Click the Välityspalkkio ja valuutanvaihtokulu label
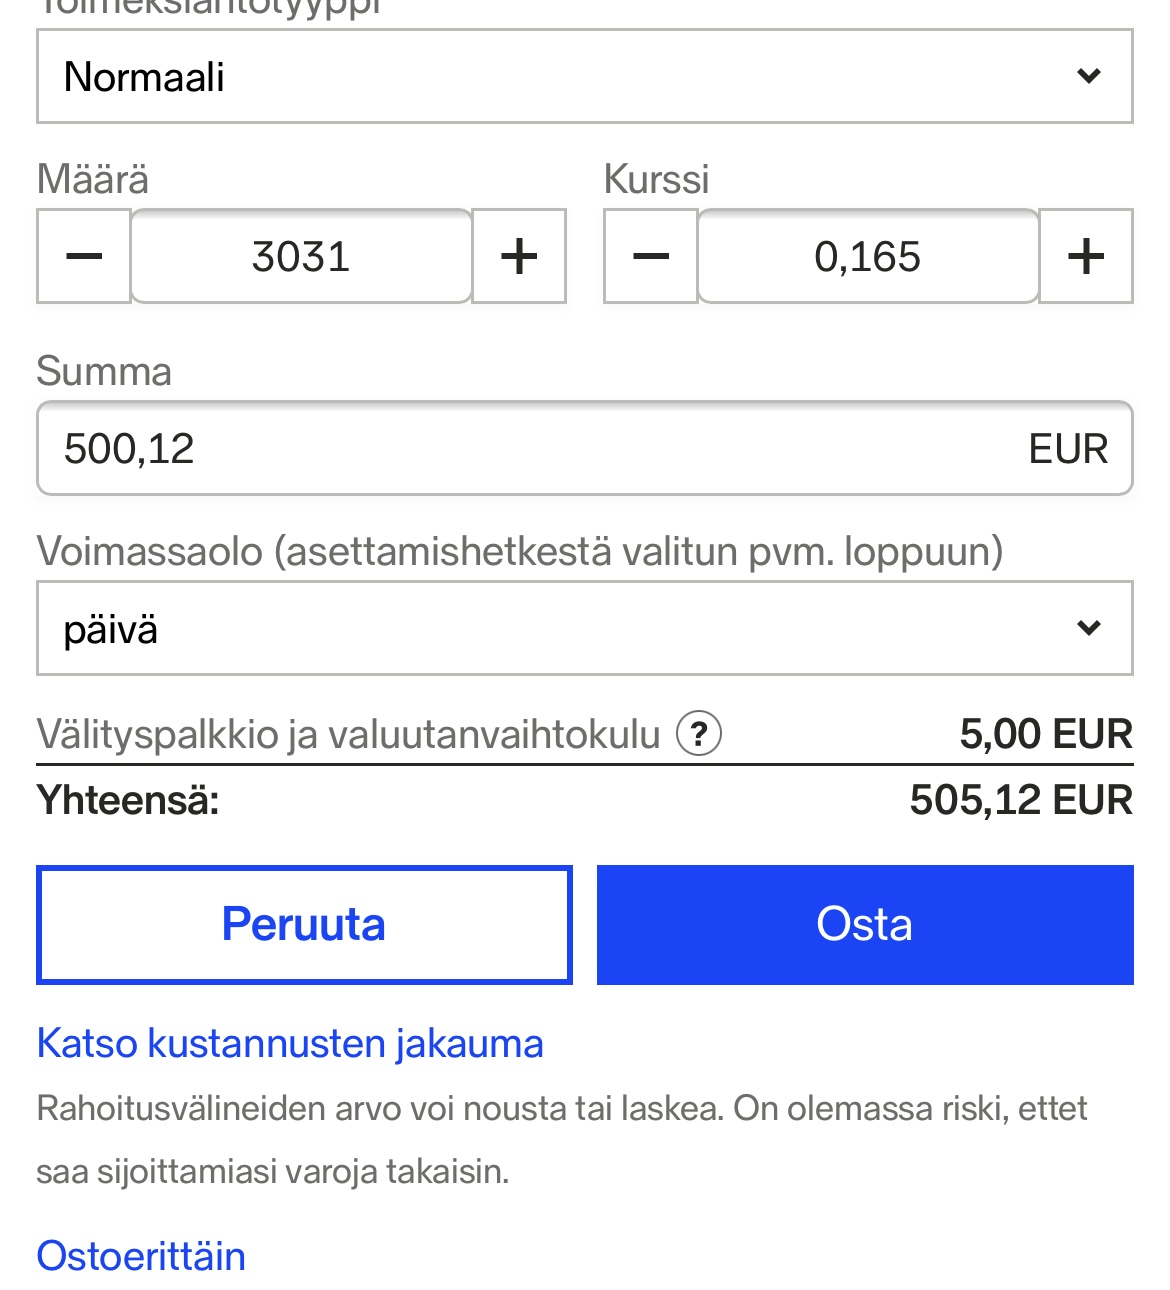Viewport: 1170px width, 1290px height. 348,734
